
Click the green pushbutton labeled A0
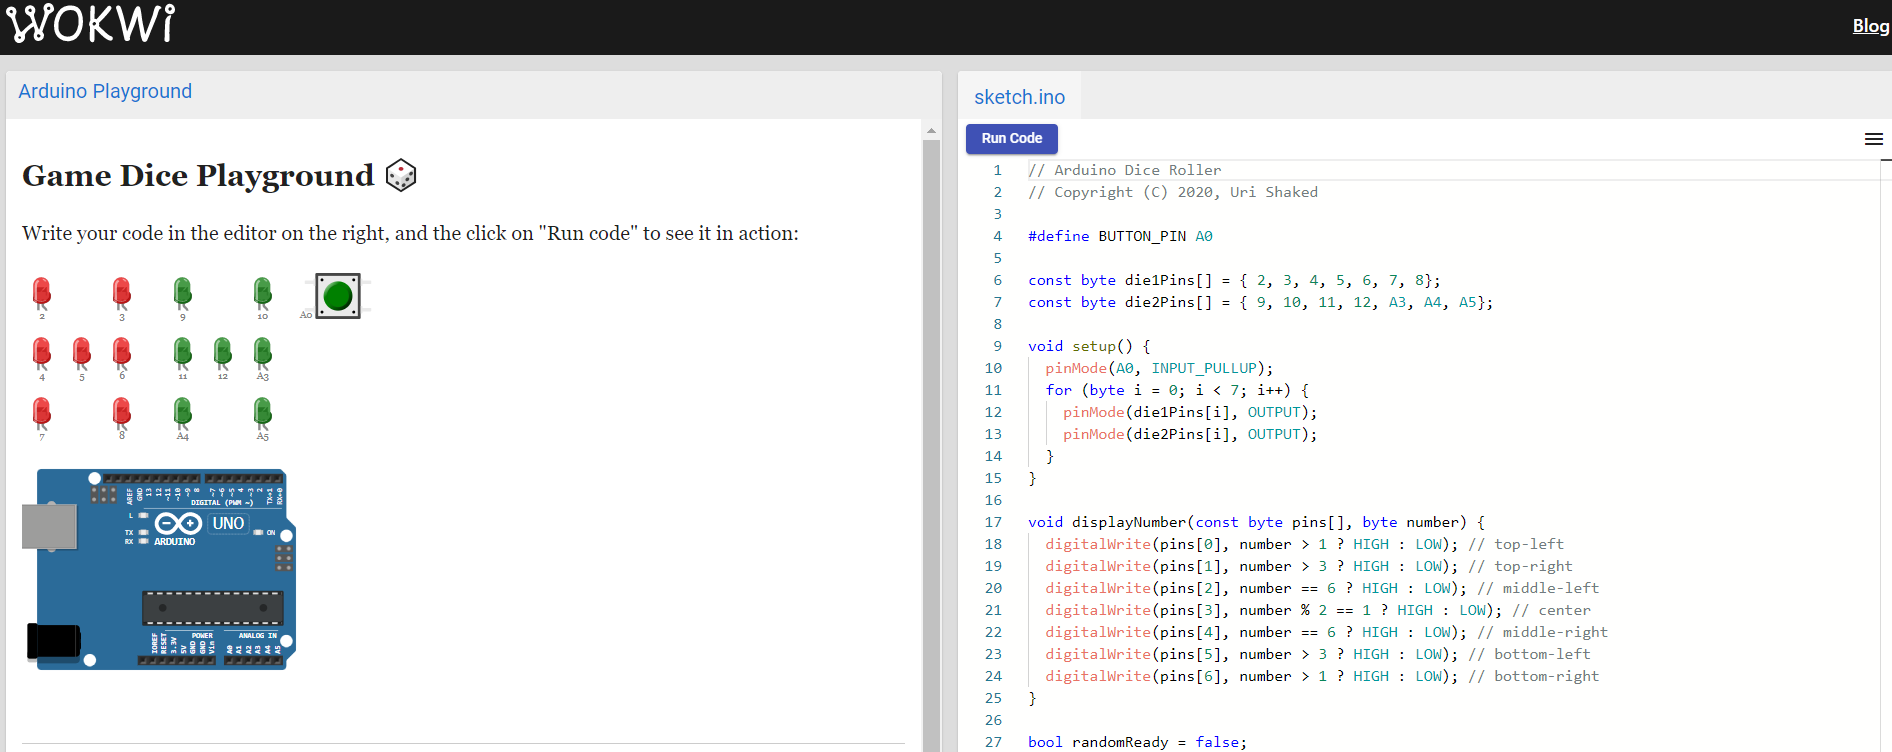coord(338,296)
